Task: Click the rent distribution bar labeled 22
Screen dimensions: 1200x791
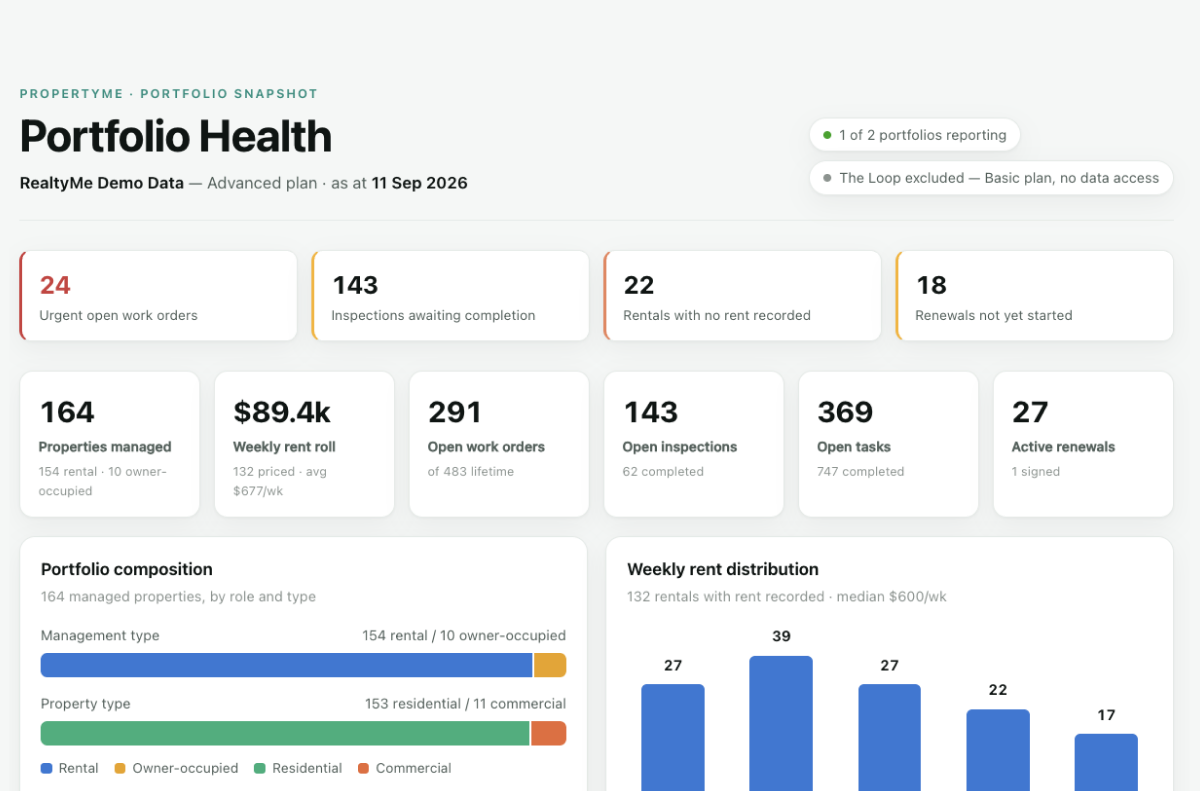Action: [x=998, y=750]
